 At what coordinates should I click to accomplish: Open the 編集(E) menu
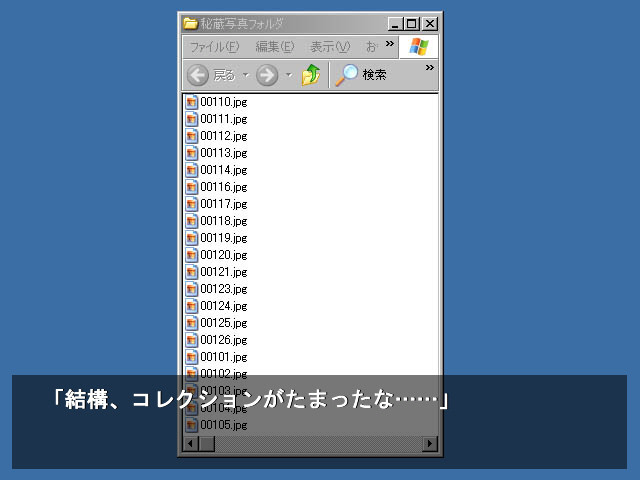click(274, 47)
